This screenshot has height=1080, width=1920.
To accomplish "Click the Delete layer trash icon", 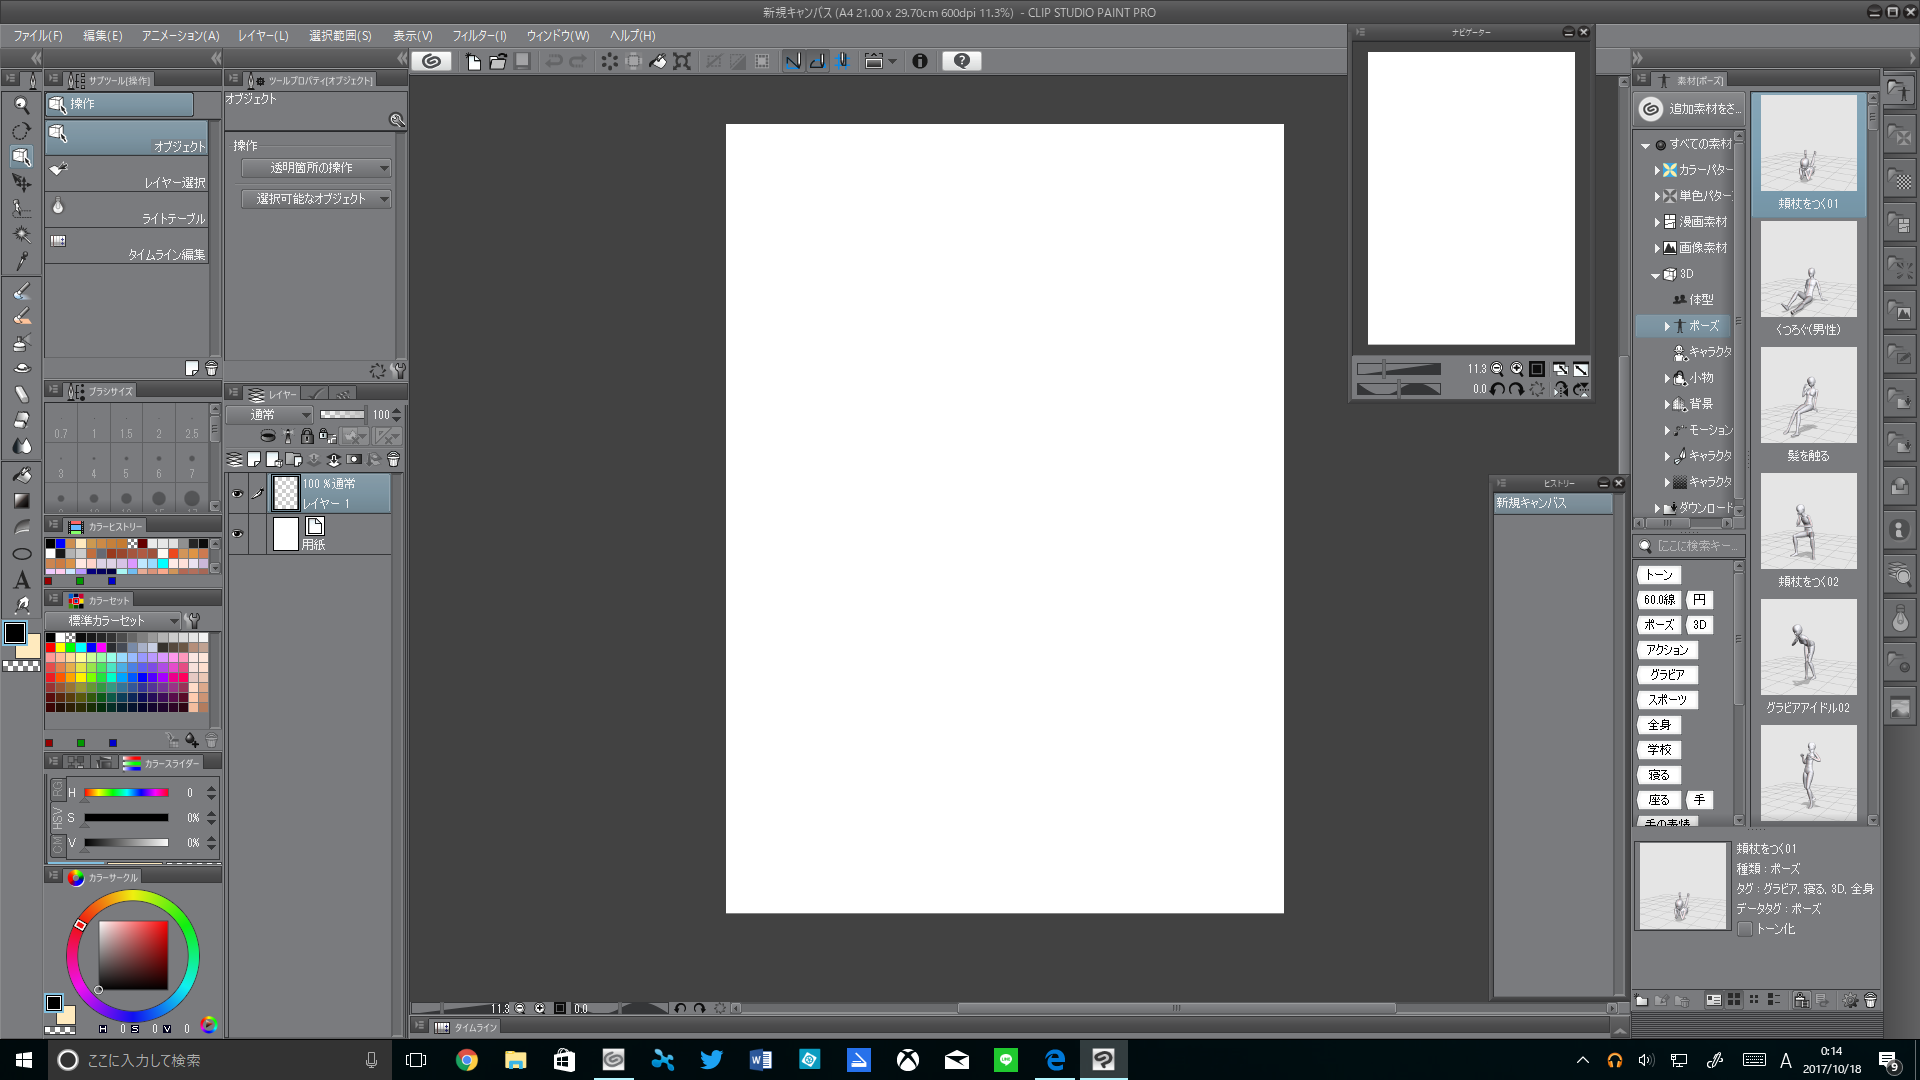I will pyautogui.click(x=393, y=460).
